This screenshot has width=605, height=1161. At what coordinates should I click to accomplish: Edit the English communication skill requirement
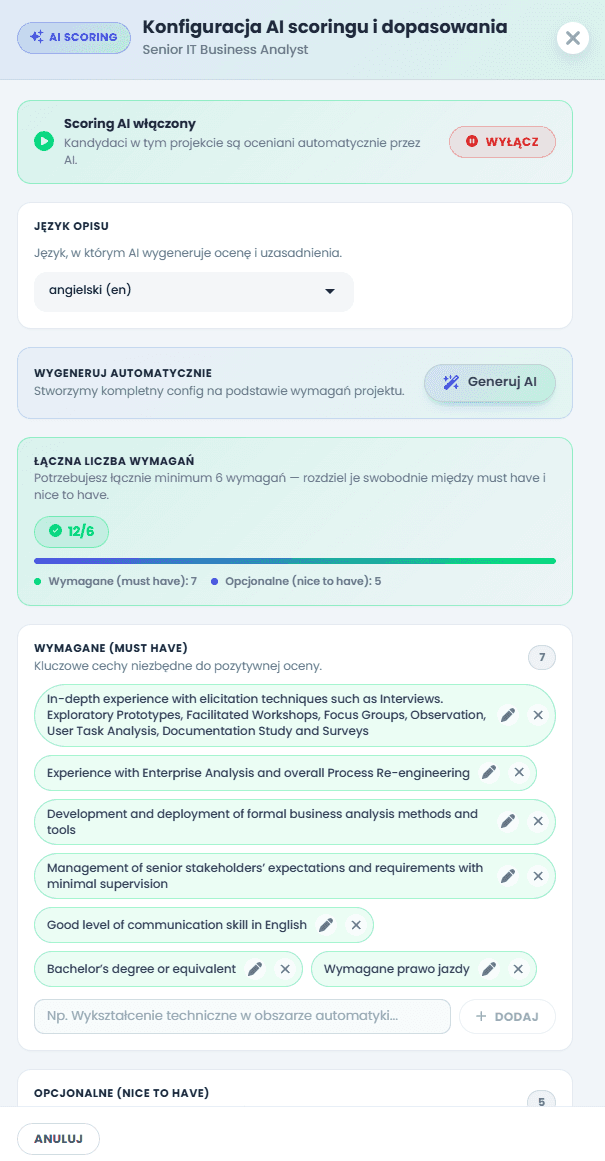pyautogui.click(x=326, y=925)
